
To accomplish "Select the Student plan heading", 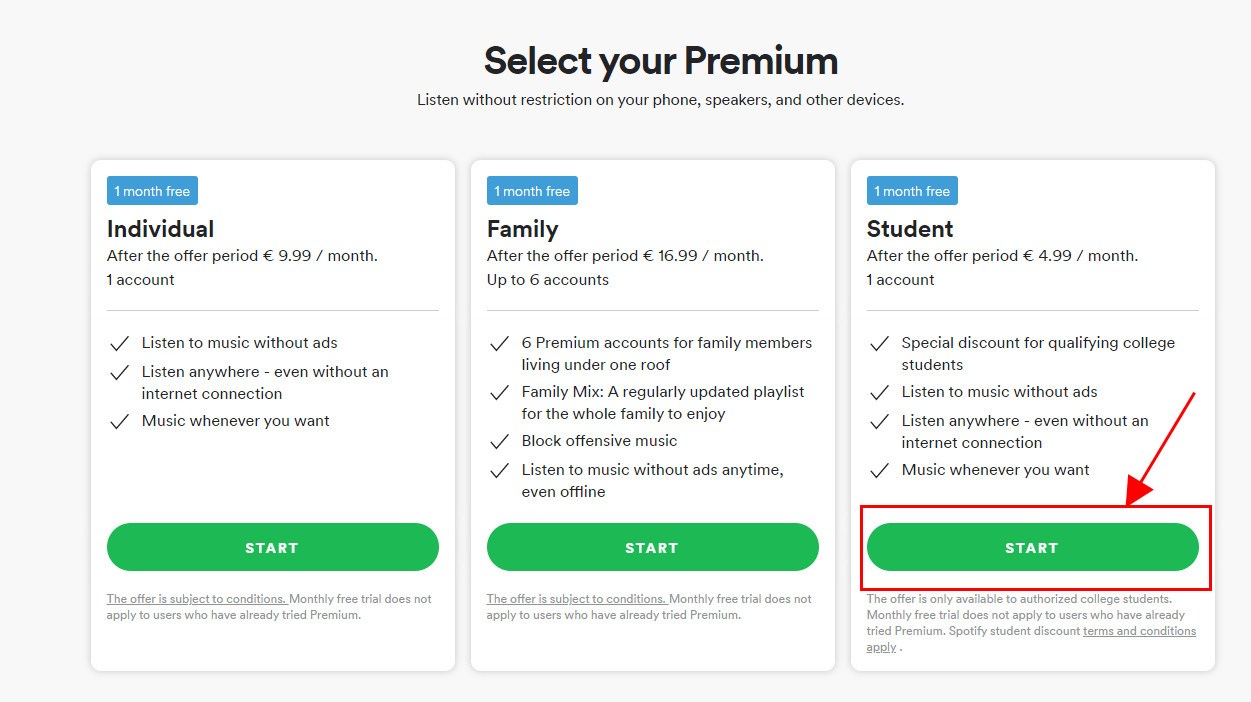I will point(909,228).
